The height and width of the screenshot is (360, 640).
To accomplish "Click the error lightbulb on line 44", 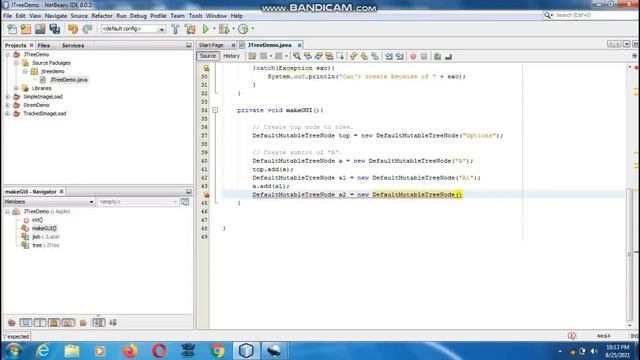I will tap(206, 195).
